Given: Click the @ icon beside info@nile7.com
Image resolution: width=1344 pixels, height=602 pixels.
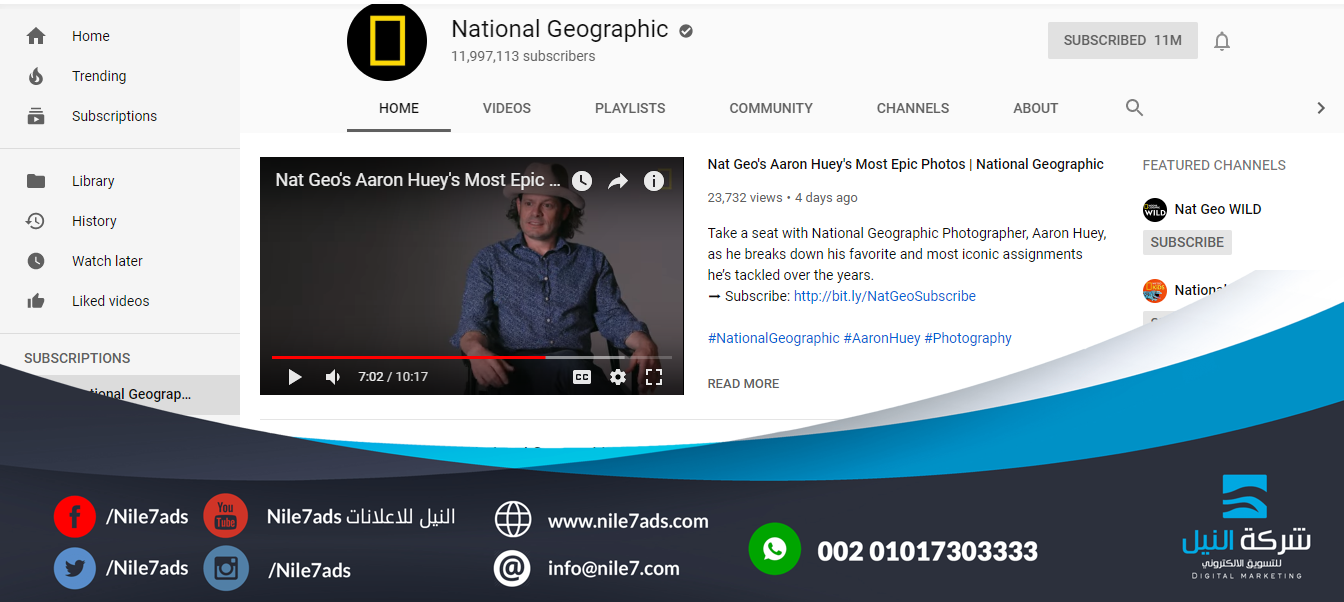Looking at the screenshot, I should (x=512, y=568).
